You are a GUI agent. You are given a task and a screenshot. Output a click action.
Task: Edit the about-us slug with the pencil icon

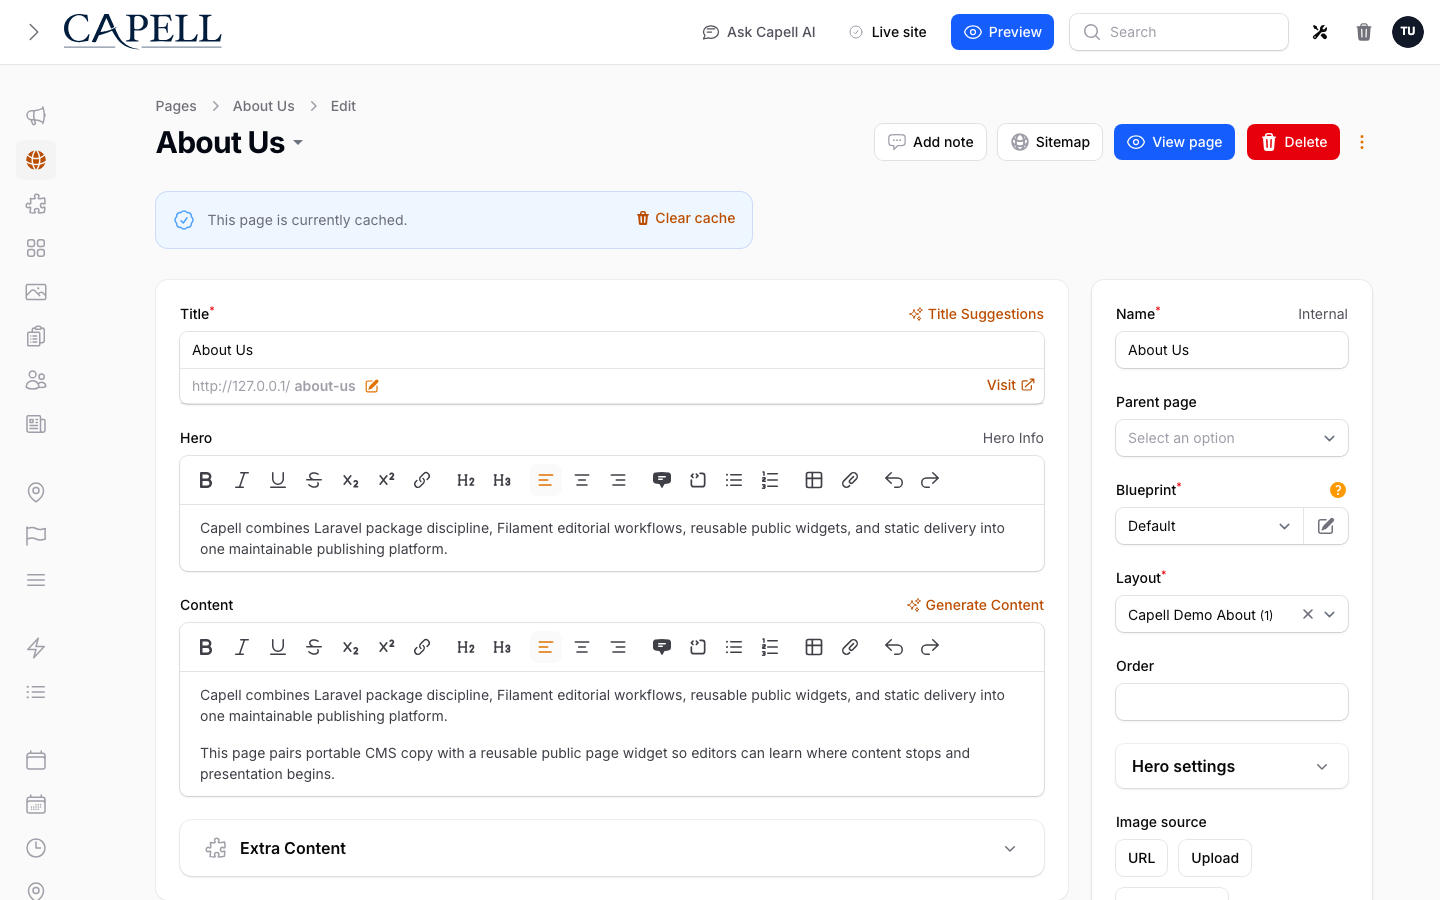372,386
